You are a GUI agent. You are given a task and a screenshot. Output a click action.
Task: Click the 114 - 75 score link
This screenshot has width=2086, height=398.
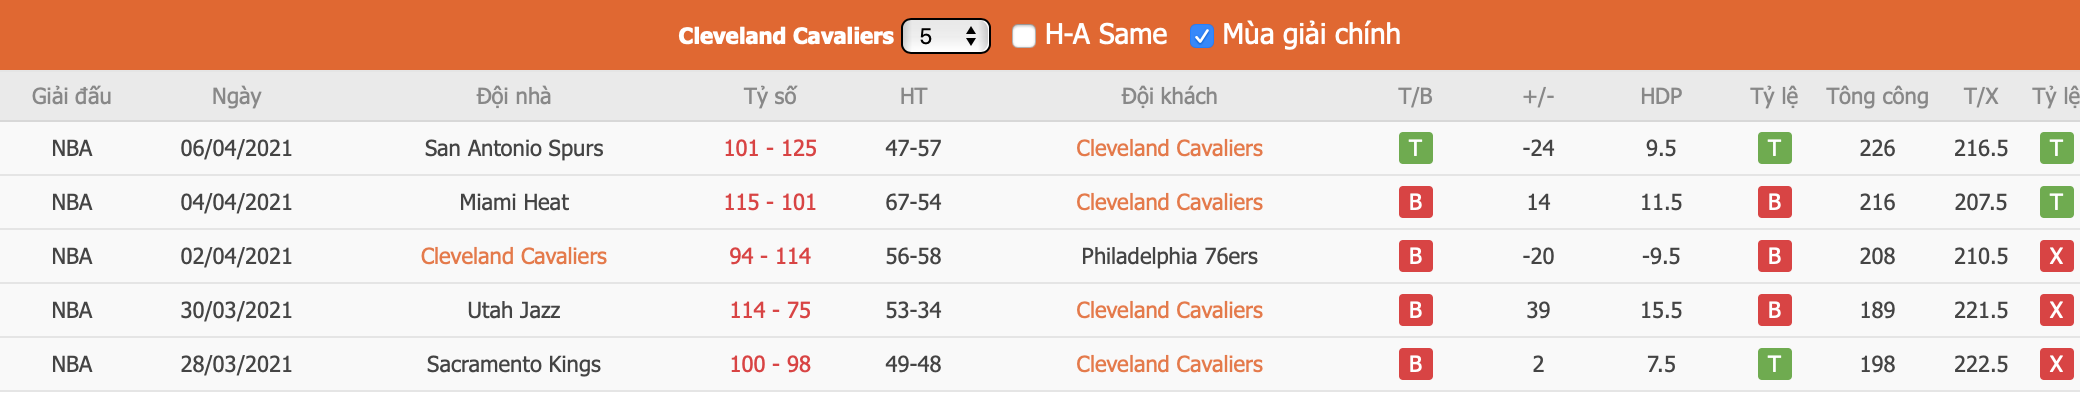(770, 310)
